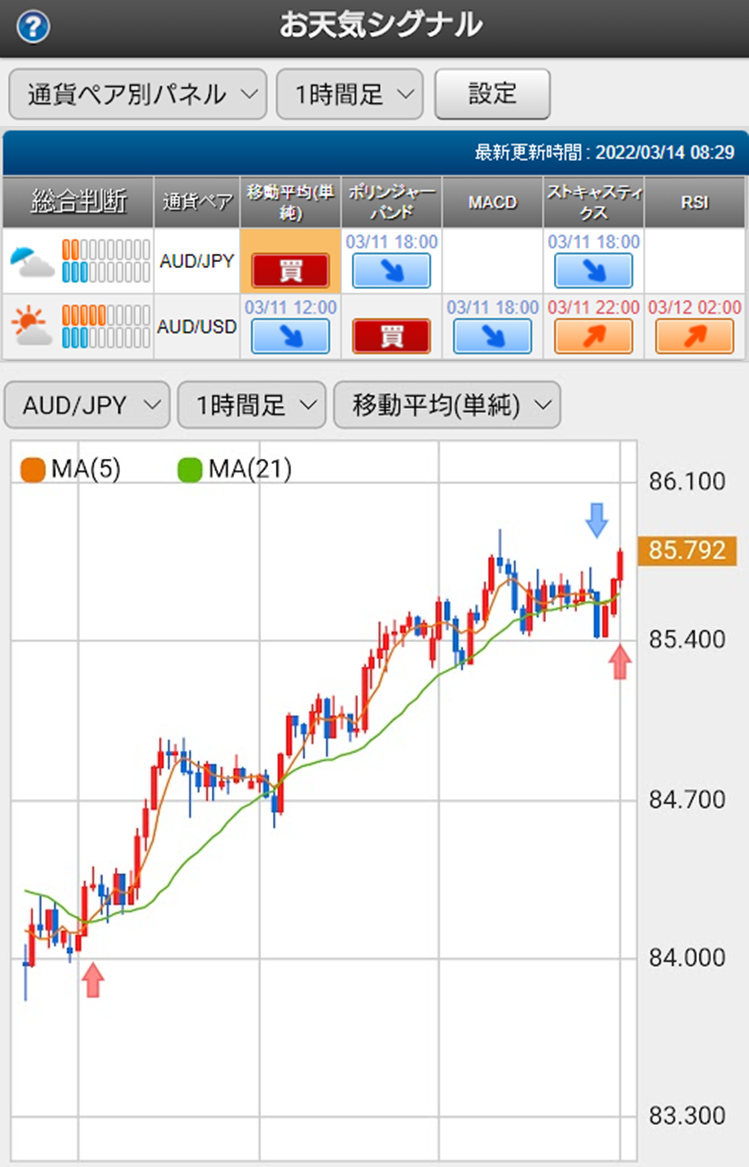Click the current price label 85.792

(x=686, y=551)
